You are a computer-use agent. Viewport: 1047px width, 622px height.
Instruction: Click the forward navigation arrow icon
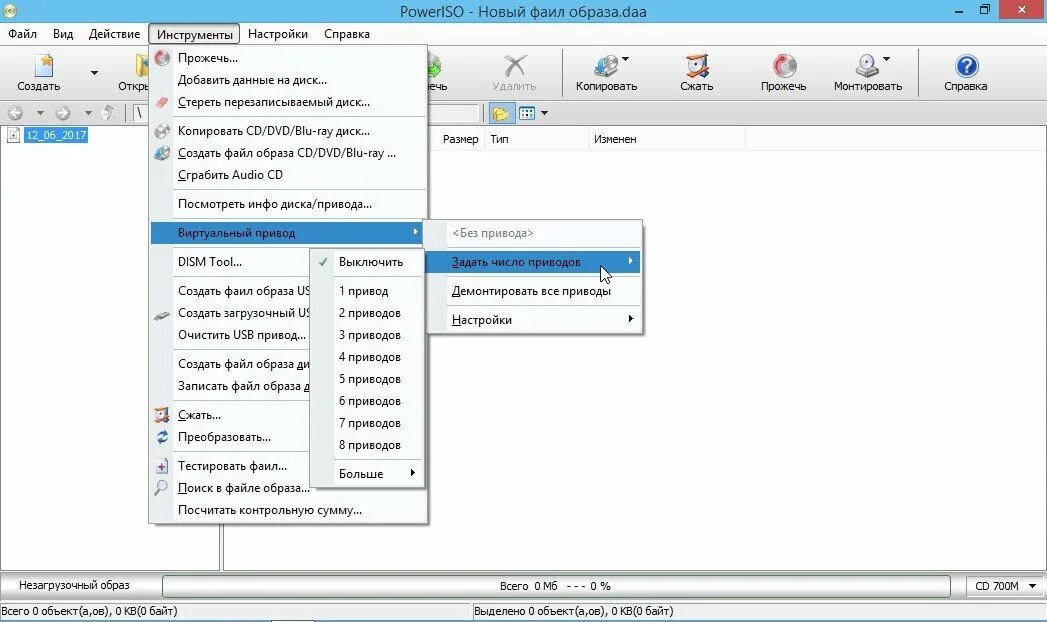(x=63, y=113)
